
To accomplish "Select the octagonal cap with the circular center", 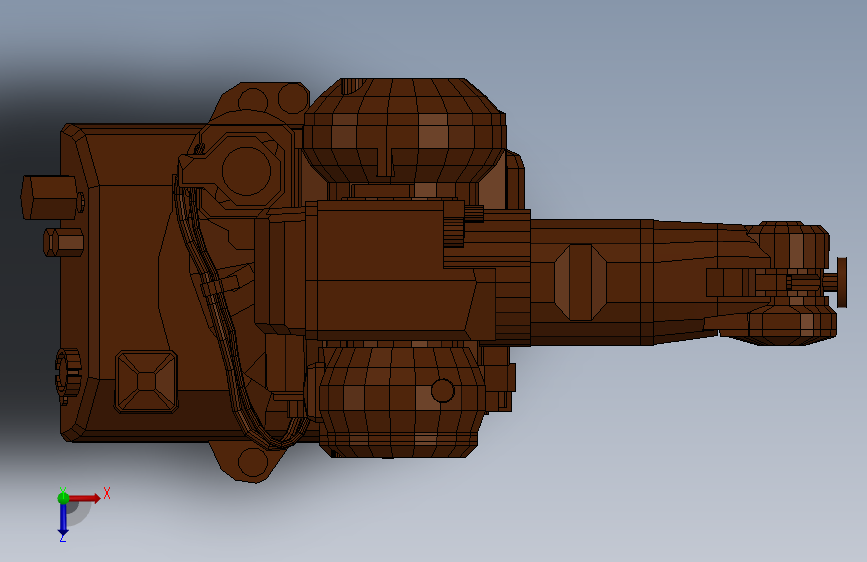I will point(246,171).
